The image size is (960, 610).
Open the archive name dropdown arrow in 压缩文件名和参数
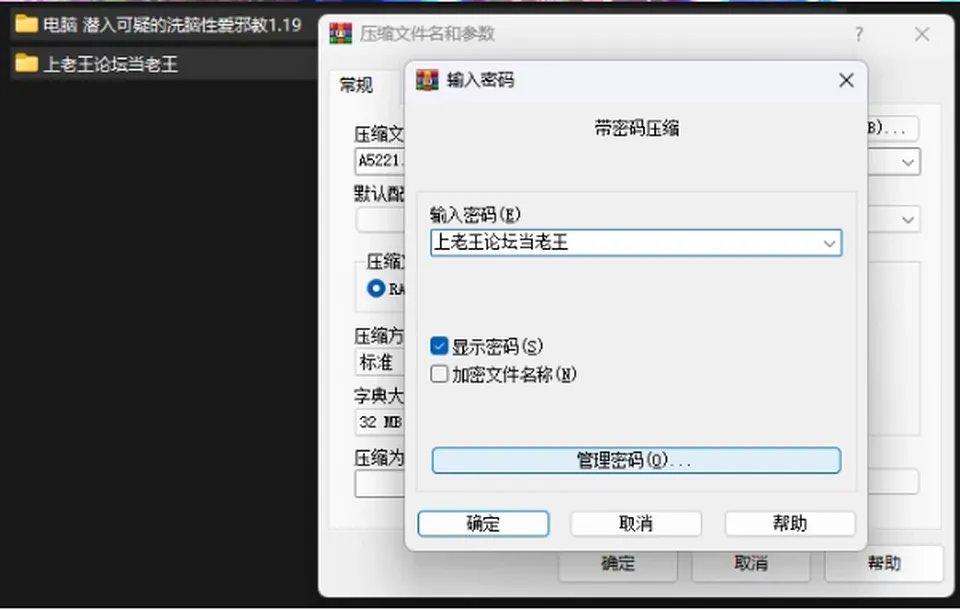point(907,162)
